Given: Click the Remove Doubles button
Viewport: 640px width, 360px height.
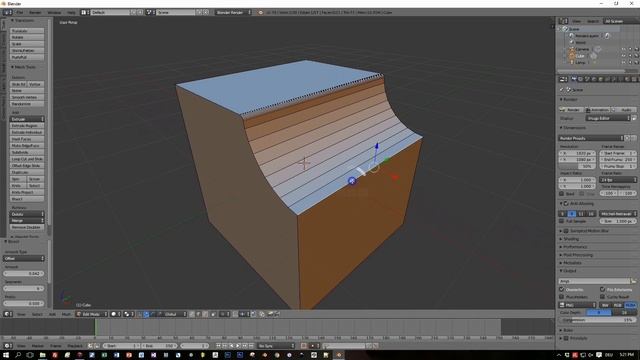Looking at the screenshot, I should pyautogui.click(x=27, y=227).
